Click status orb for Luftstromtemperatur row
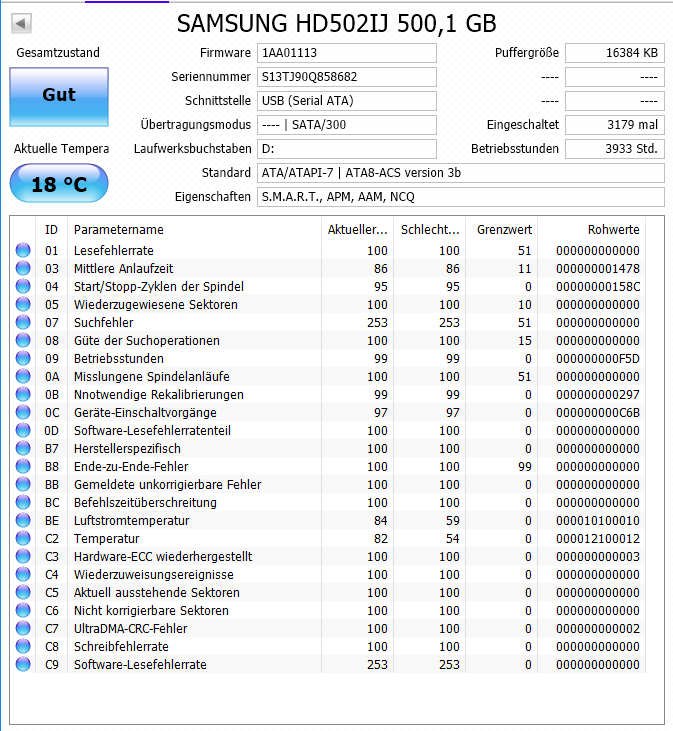Image resolution: width=673 pixels, height=731 pixels. click(23, 520)
